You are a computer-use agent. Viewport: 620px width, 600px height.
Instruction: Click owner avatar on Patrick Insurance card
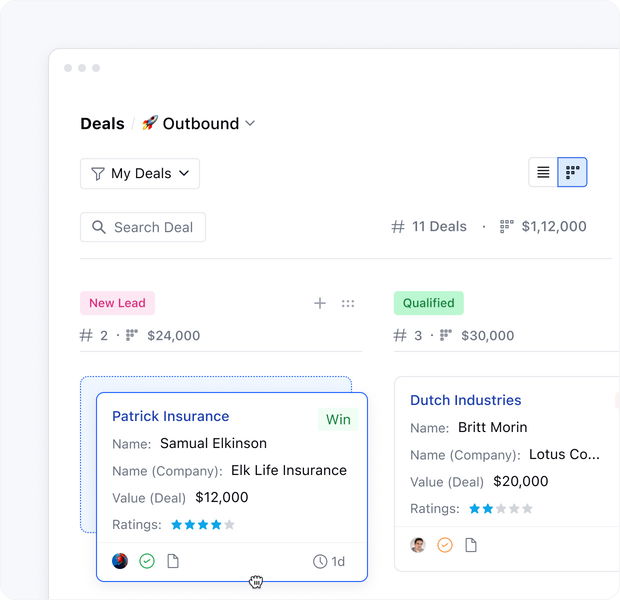tap(120, 561)
